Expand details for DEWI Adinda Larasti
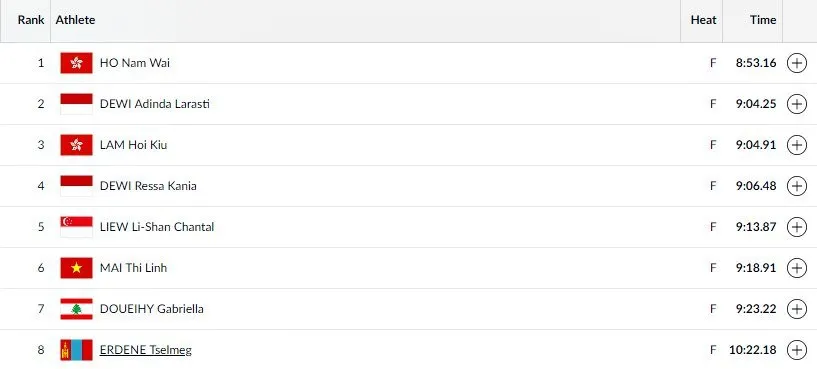This screenshot has width=817, height=369. click(797, 104)
